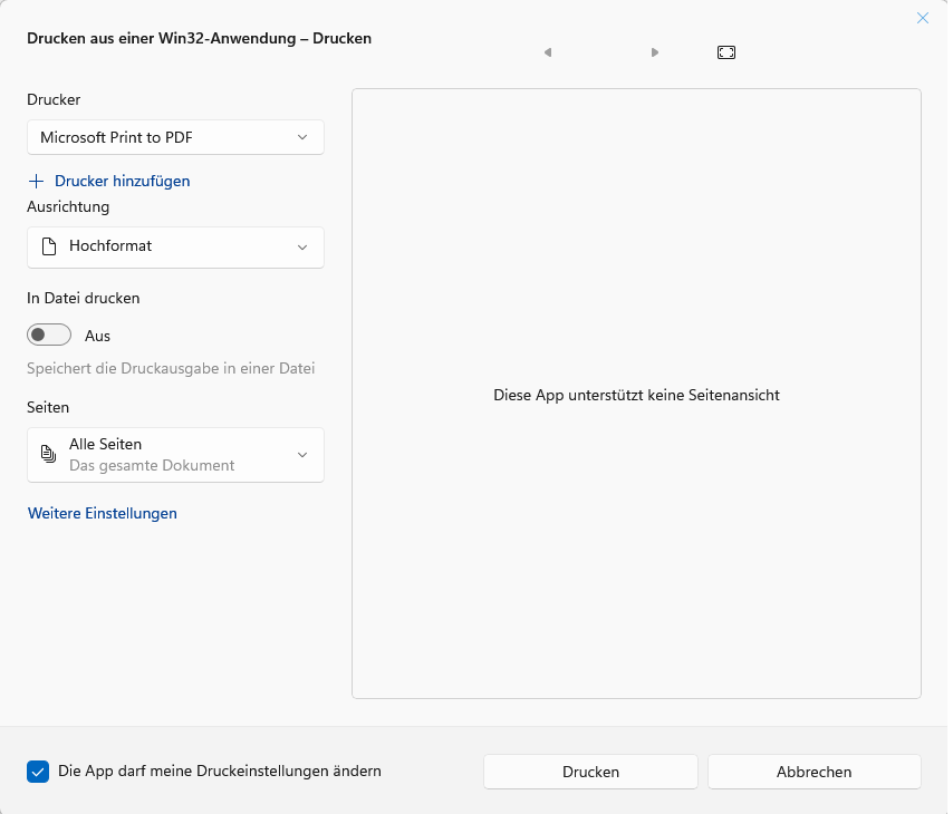Viewport: 948px width, 814px height.
Task: Open the Microsoft Print to PDF printer dropdown
Action: click(x=175, y=137)
